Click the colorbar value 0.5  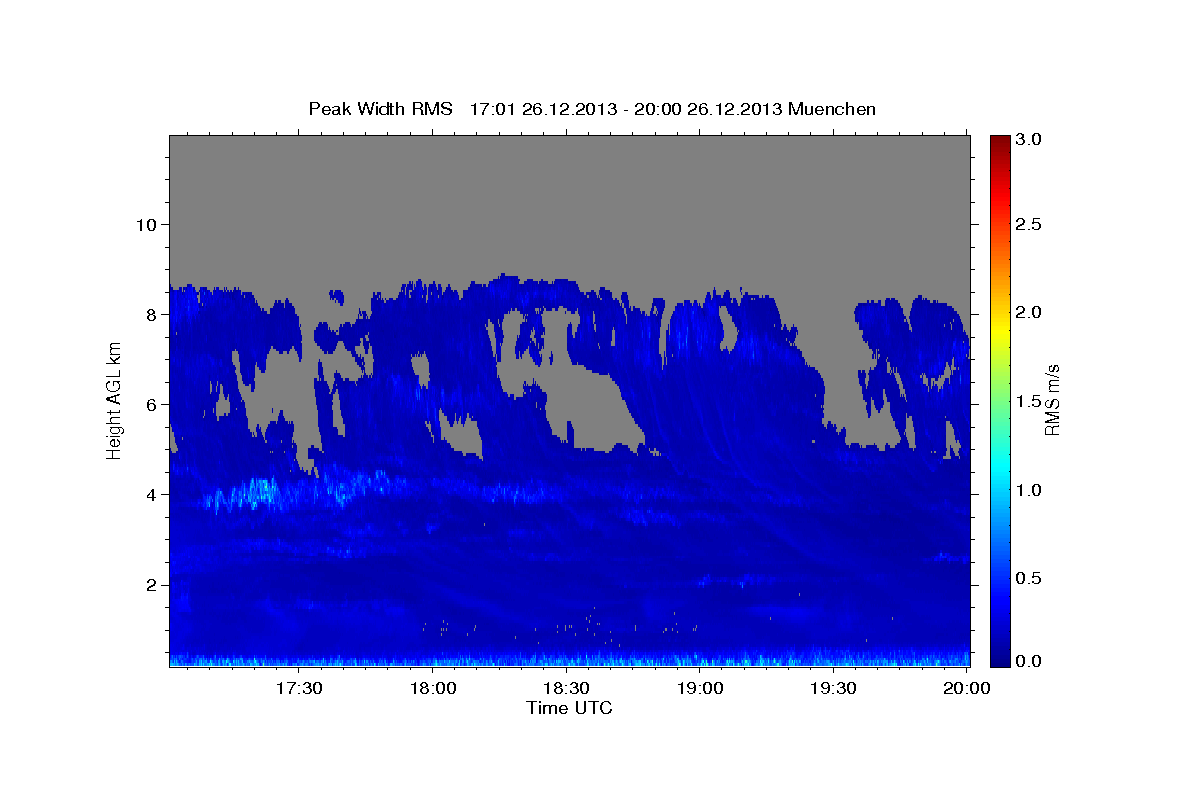(x=1029, y=578)
